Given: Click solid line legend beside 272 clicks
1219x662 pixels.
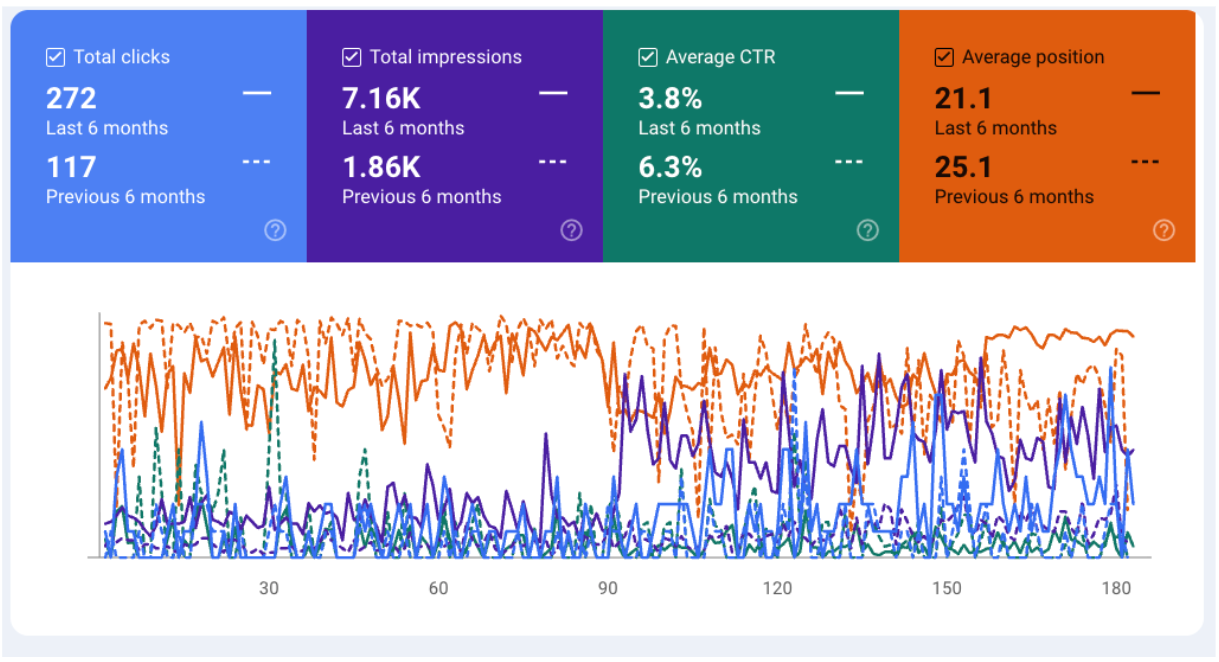Looking at the screenshot, I should [x=257, y=93].
